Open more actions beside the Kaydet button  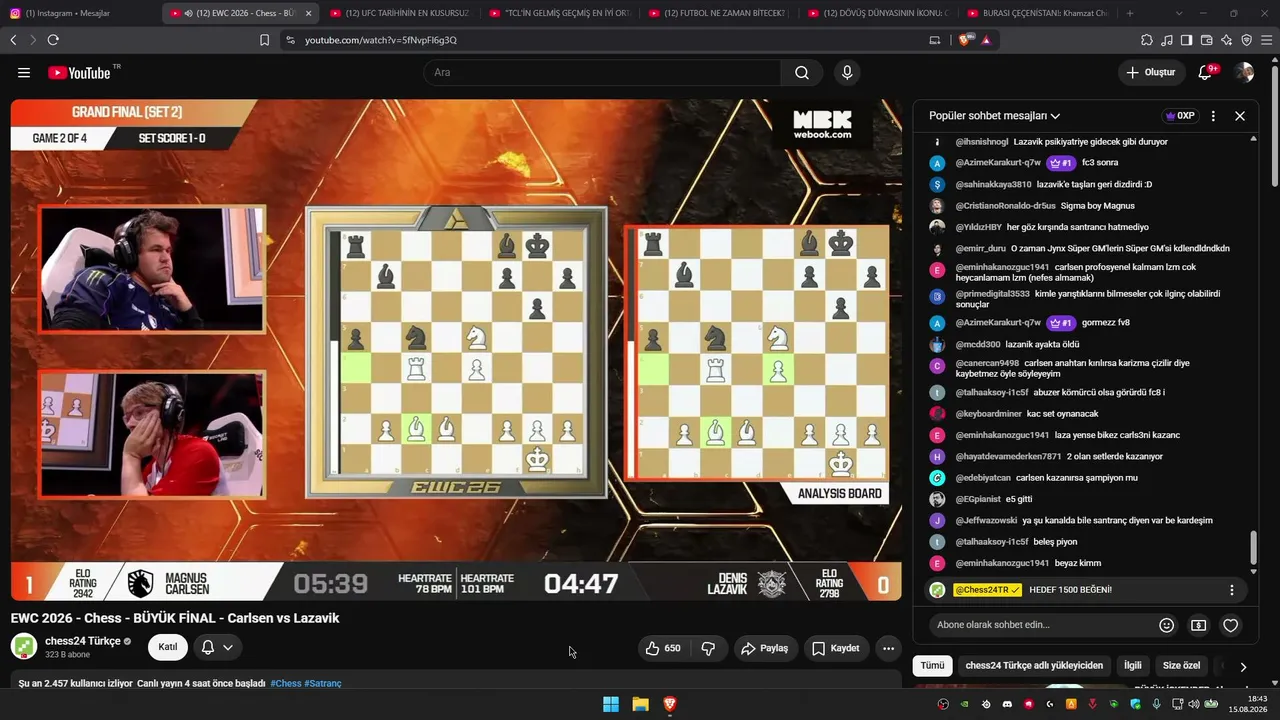click(888, 648)
